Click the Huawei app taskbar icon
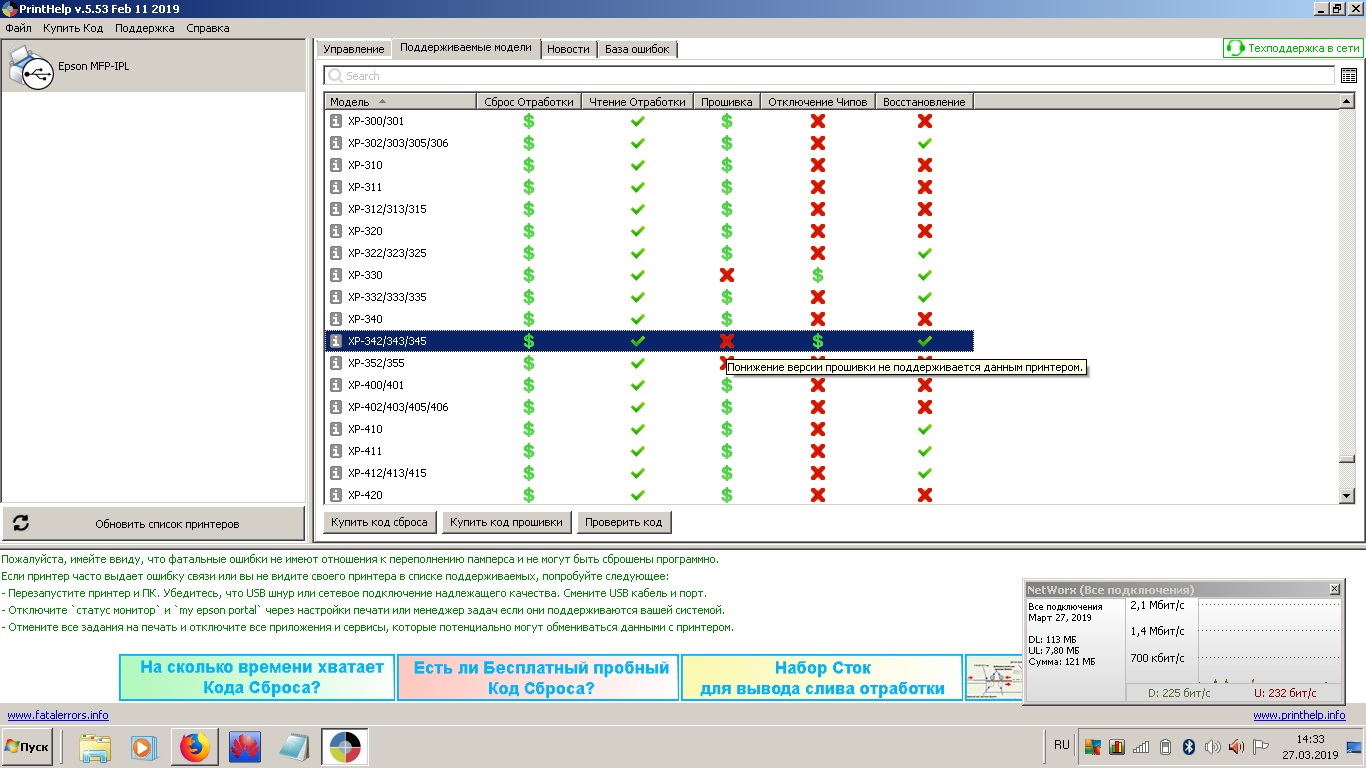 point(245,747)
